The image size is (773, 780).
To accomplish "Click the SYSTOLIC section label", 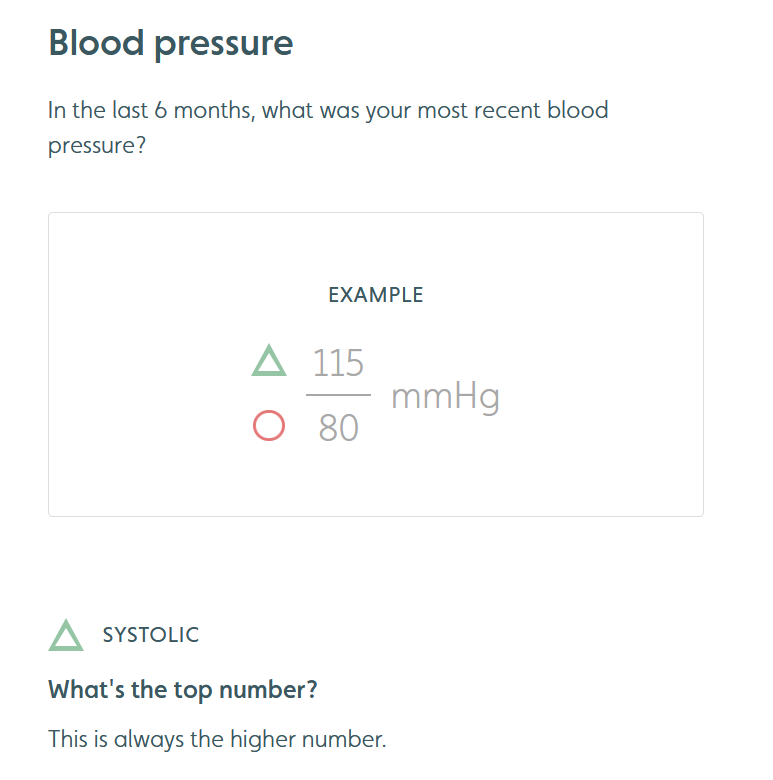I will coord(151,635).
